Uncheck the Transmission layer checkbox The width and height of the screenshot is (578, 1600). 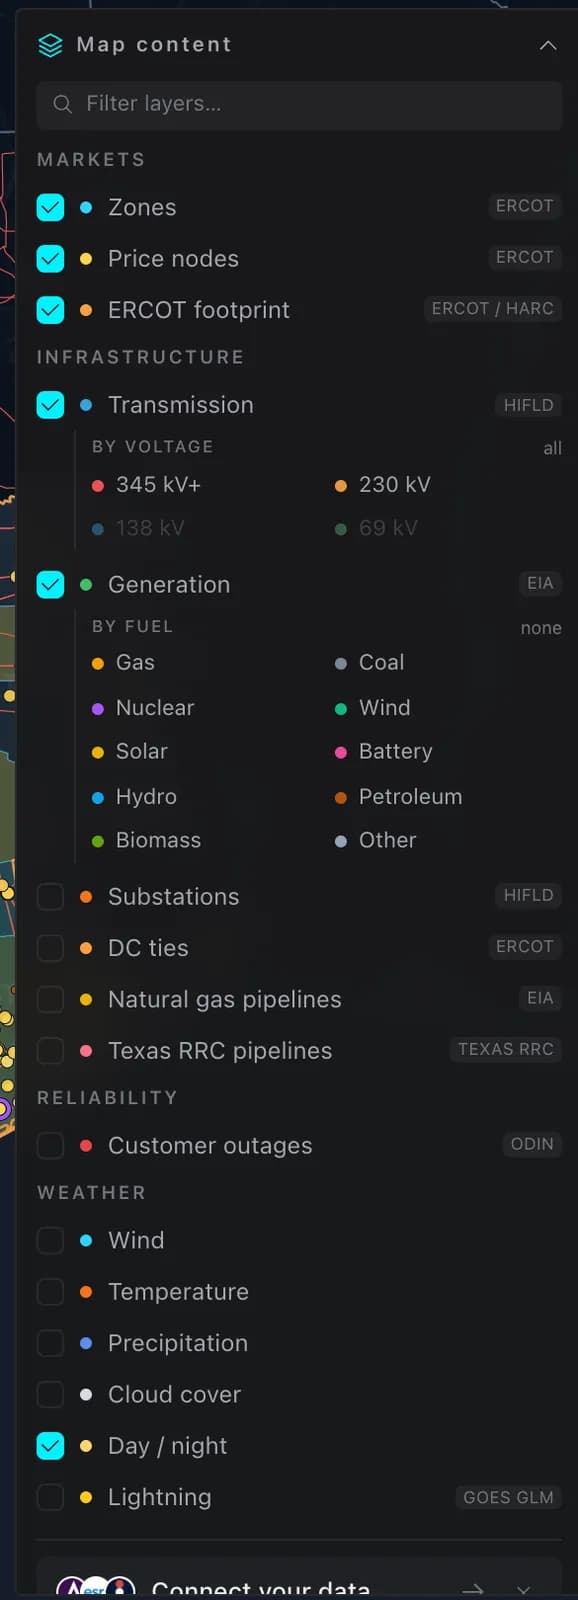[50, 405]
